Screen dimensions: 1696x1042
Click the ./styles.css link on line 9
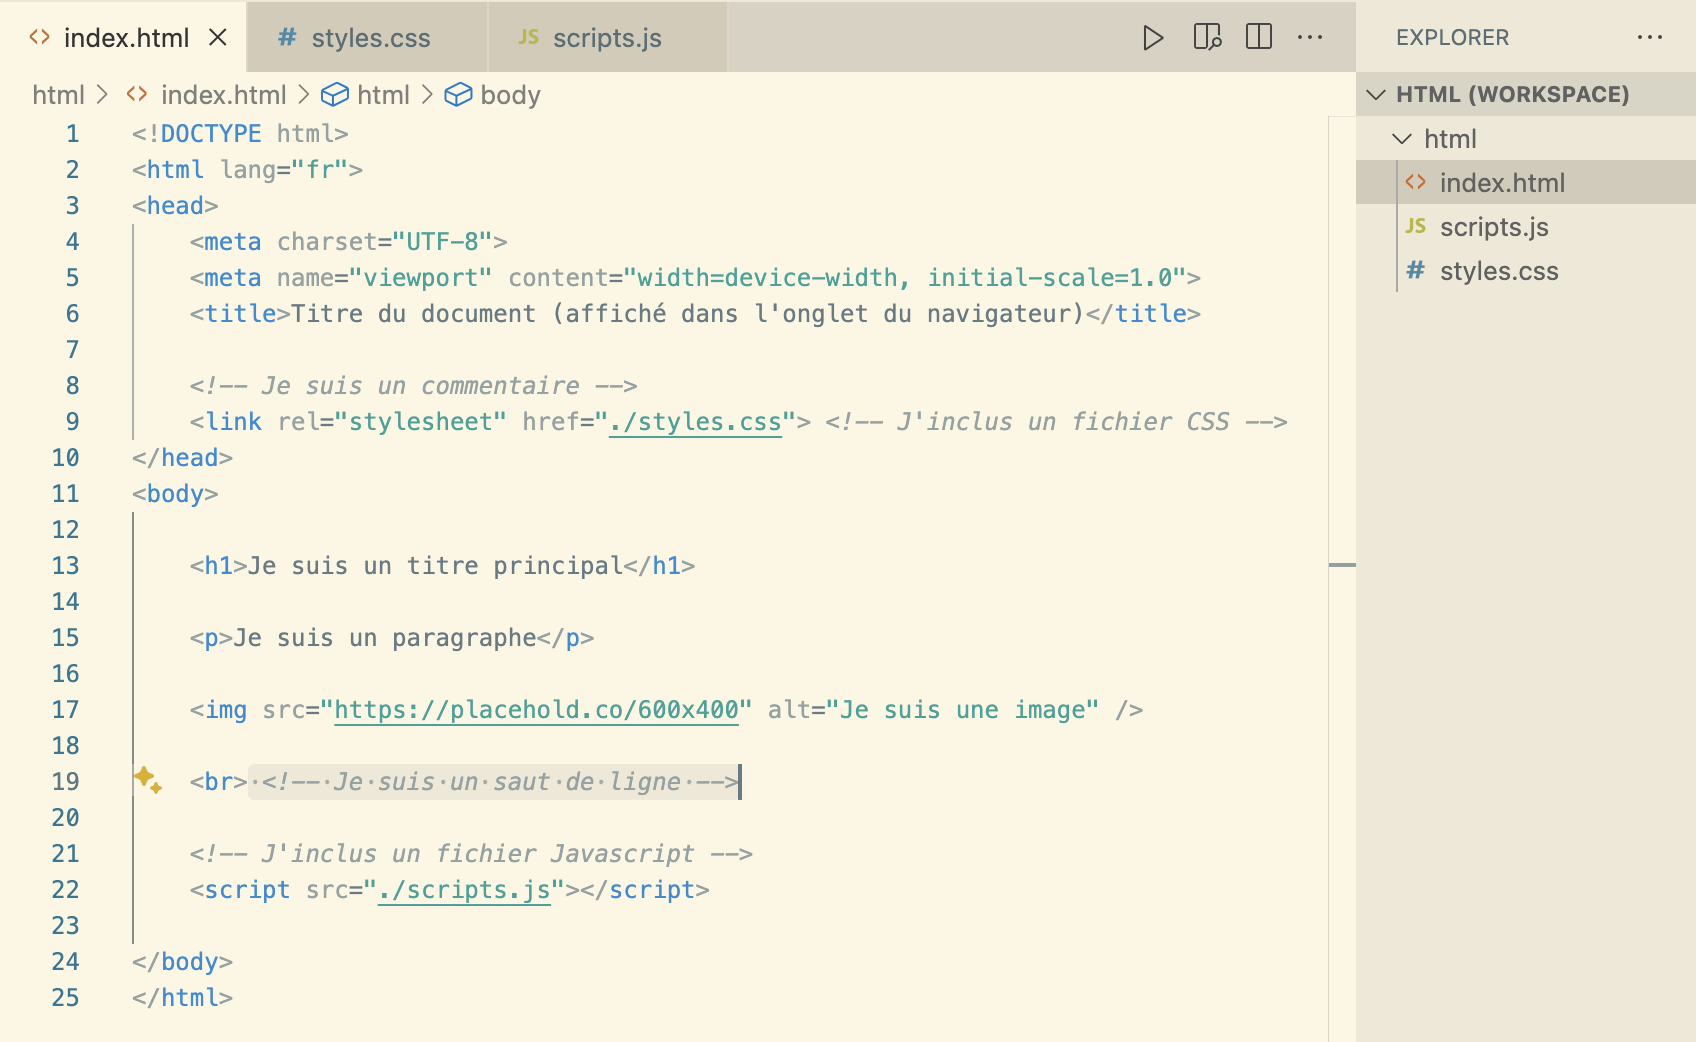695,422
